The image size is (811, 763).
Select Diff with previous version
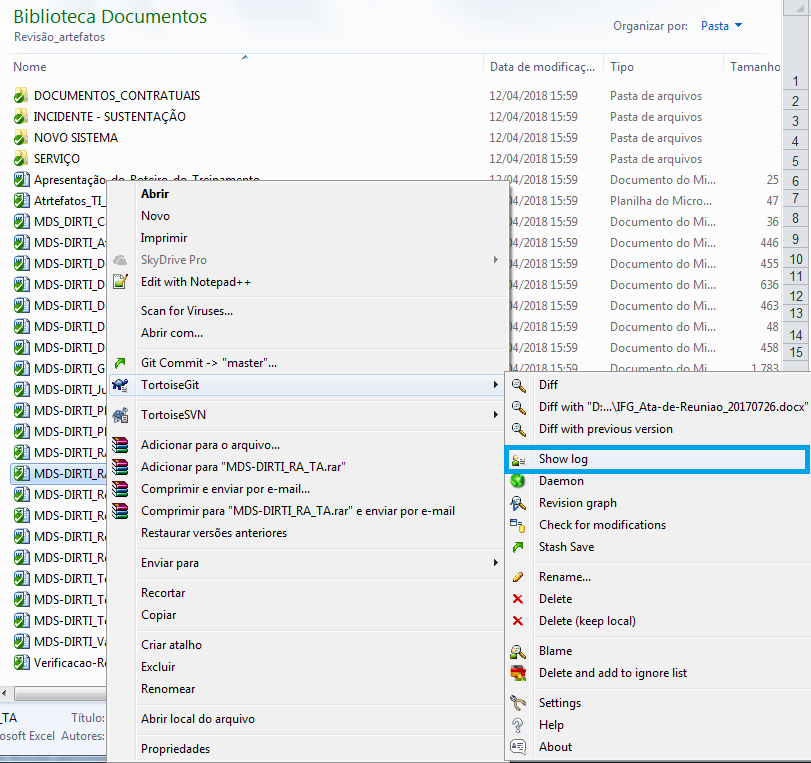[x=605, y=429]
